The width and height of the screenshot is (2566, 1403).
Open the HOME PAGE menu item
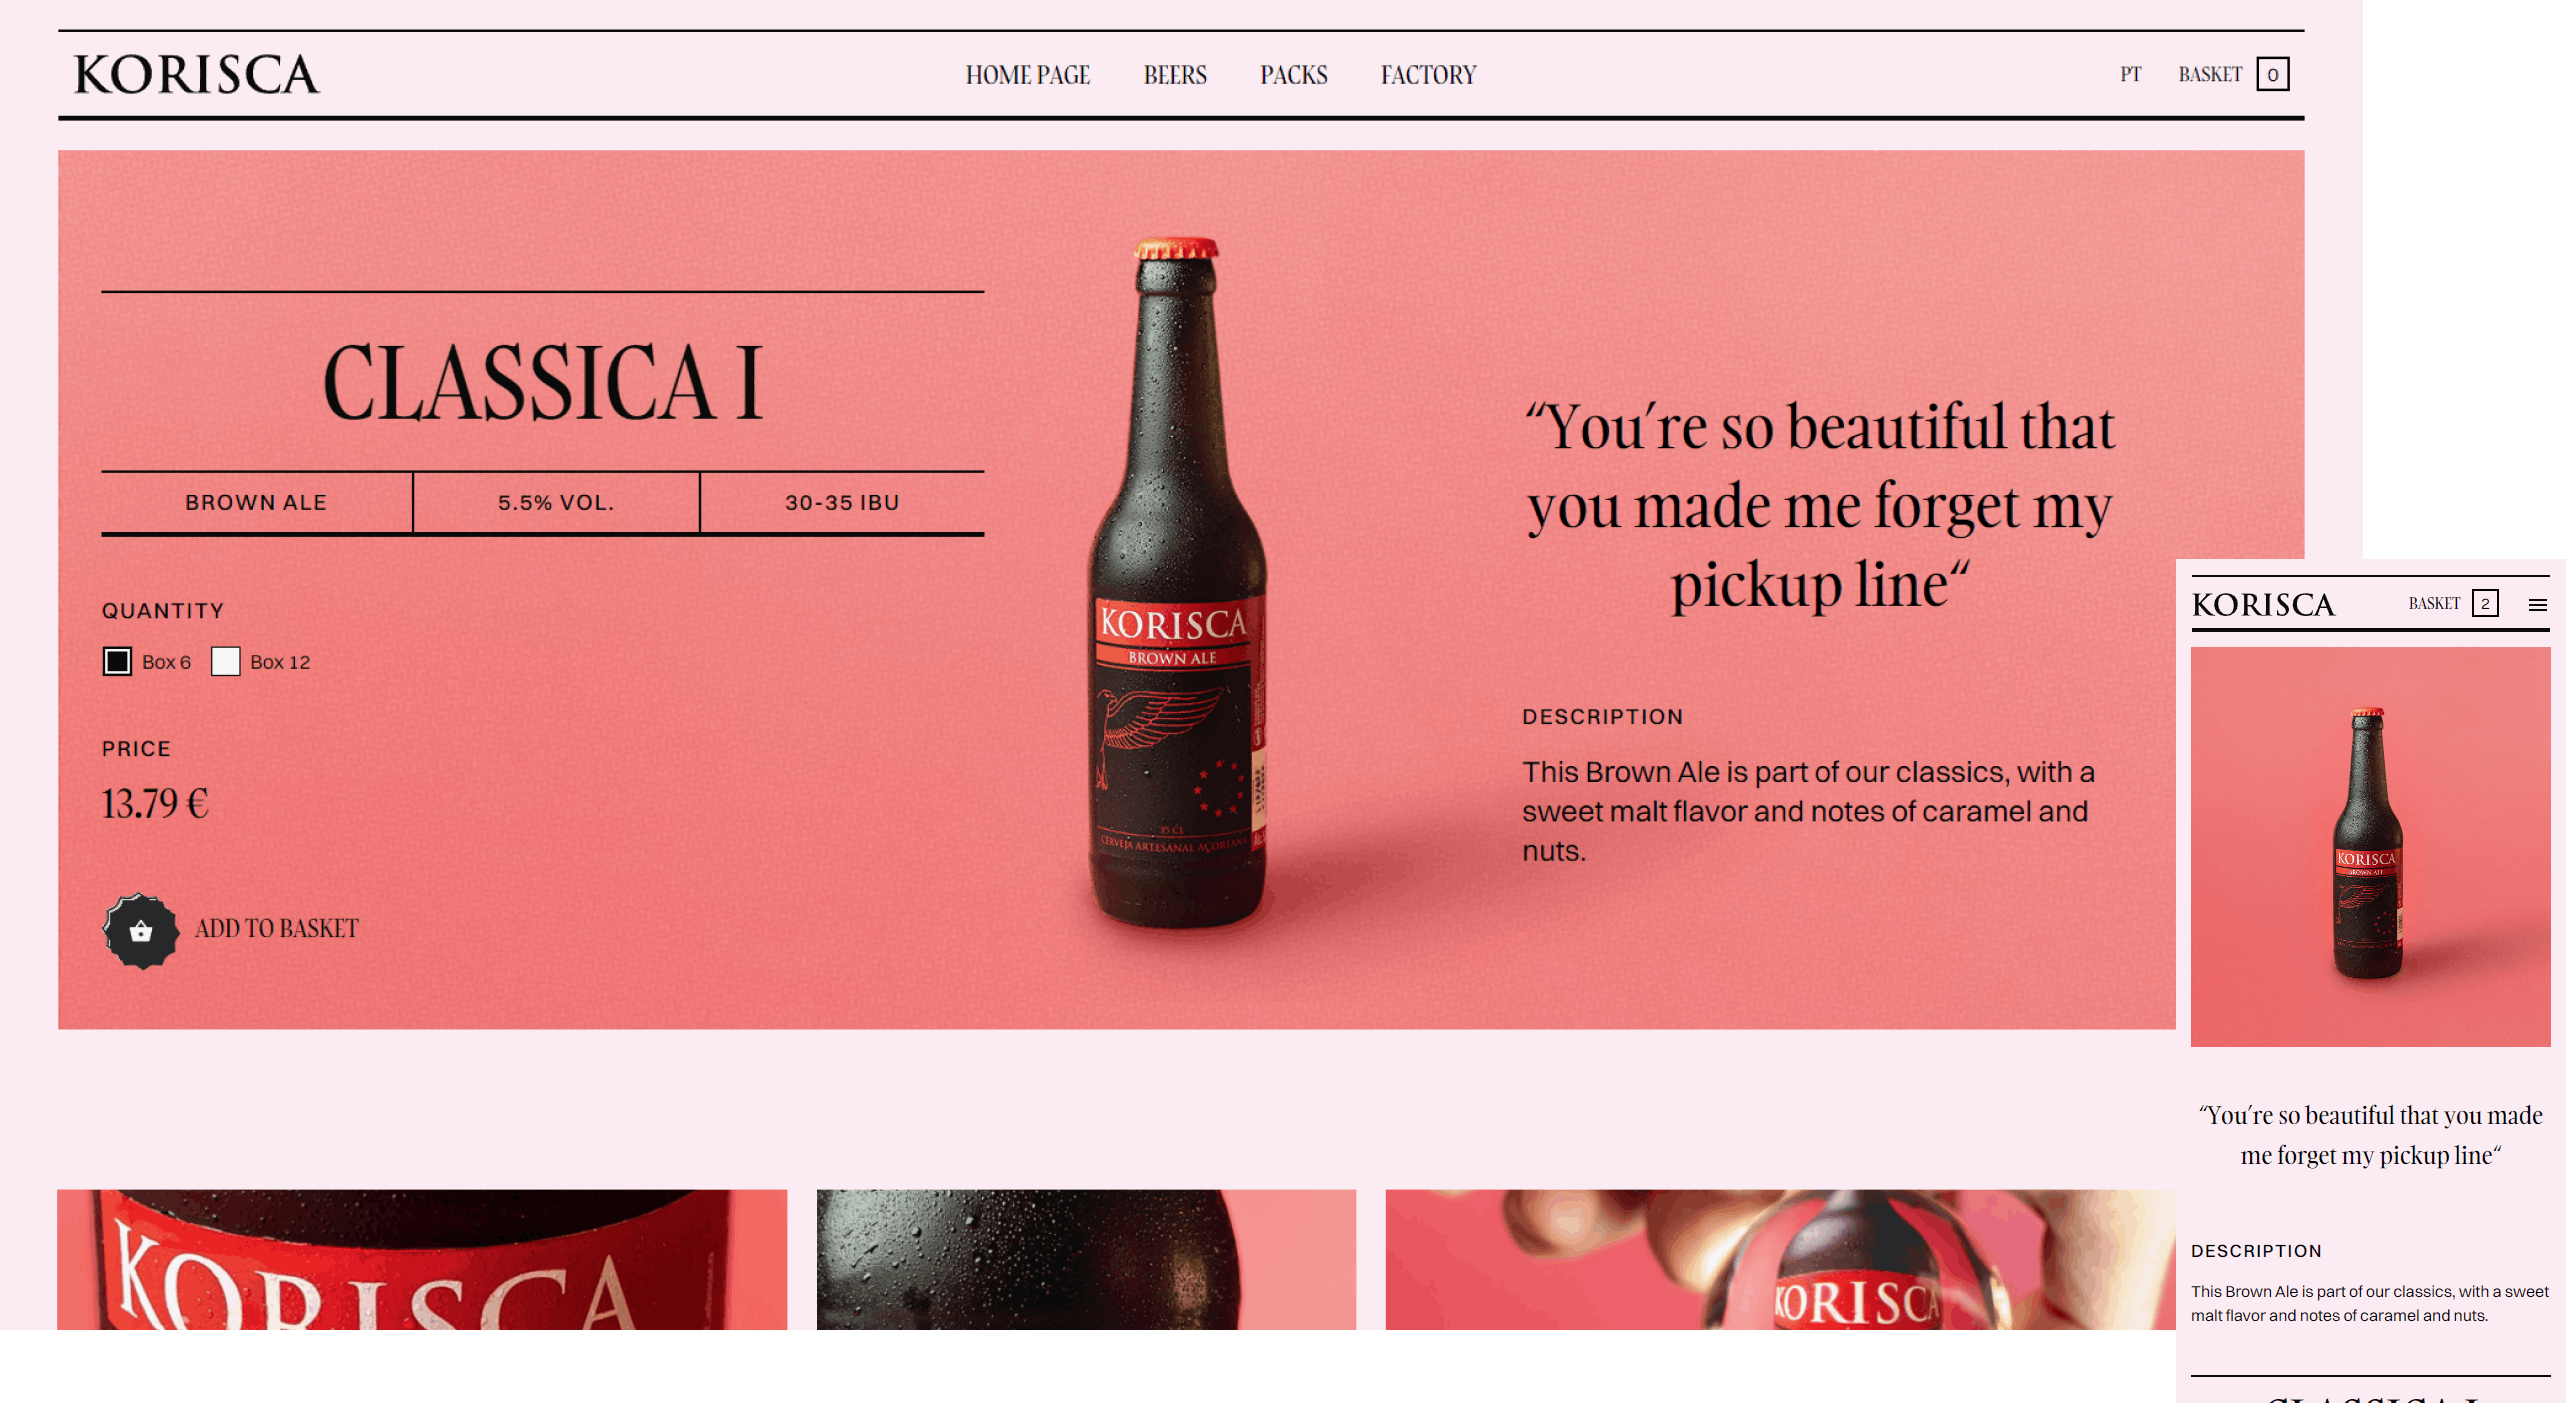click(x=1027, y=75)
